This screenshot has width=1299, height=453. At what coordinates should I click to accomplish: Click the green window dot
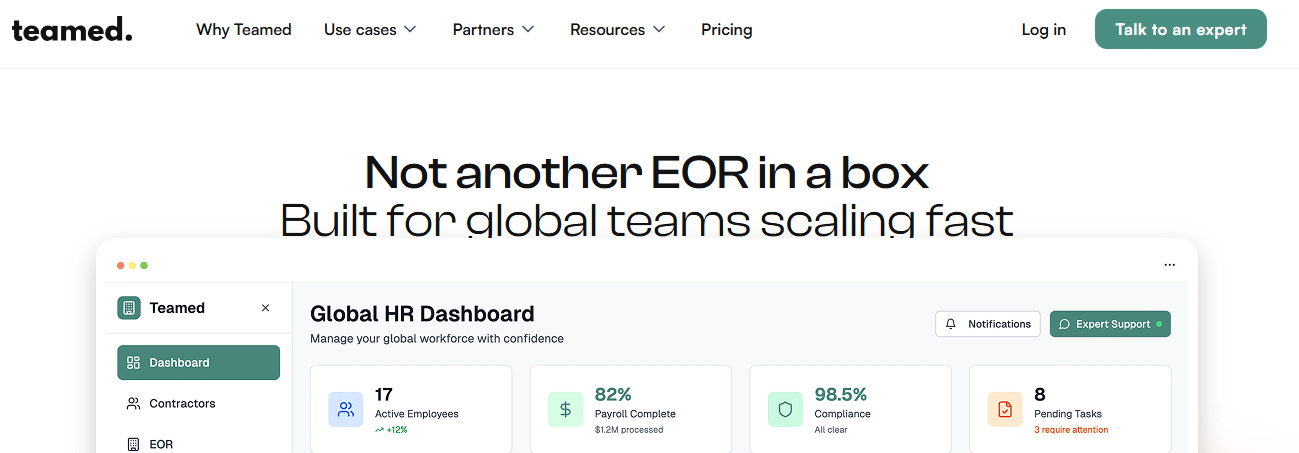coord(144,265)
